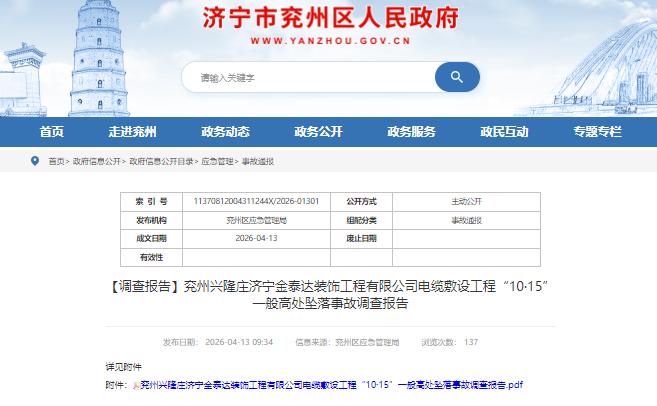Click the 主动公开 table value
657x406 pixels.
[x=466, y=202]
